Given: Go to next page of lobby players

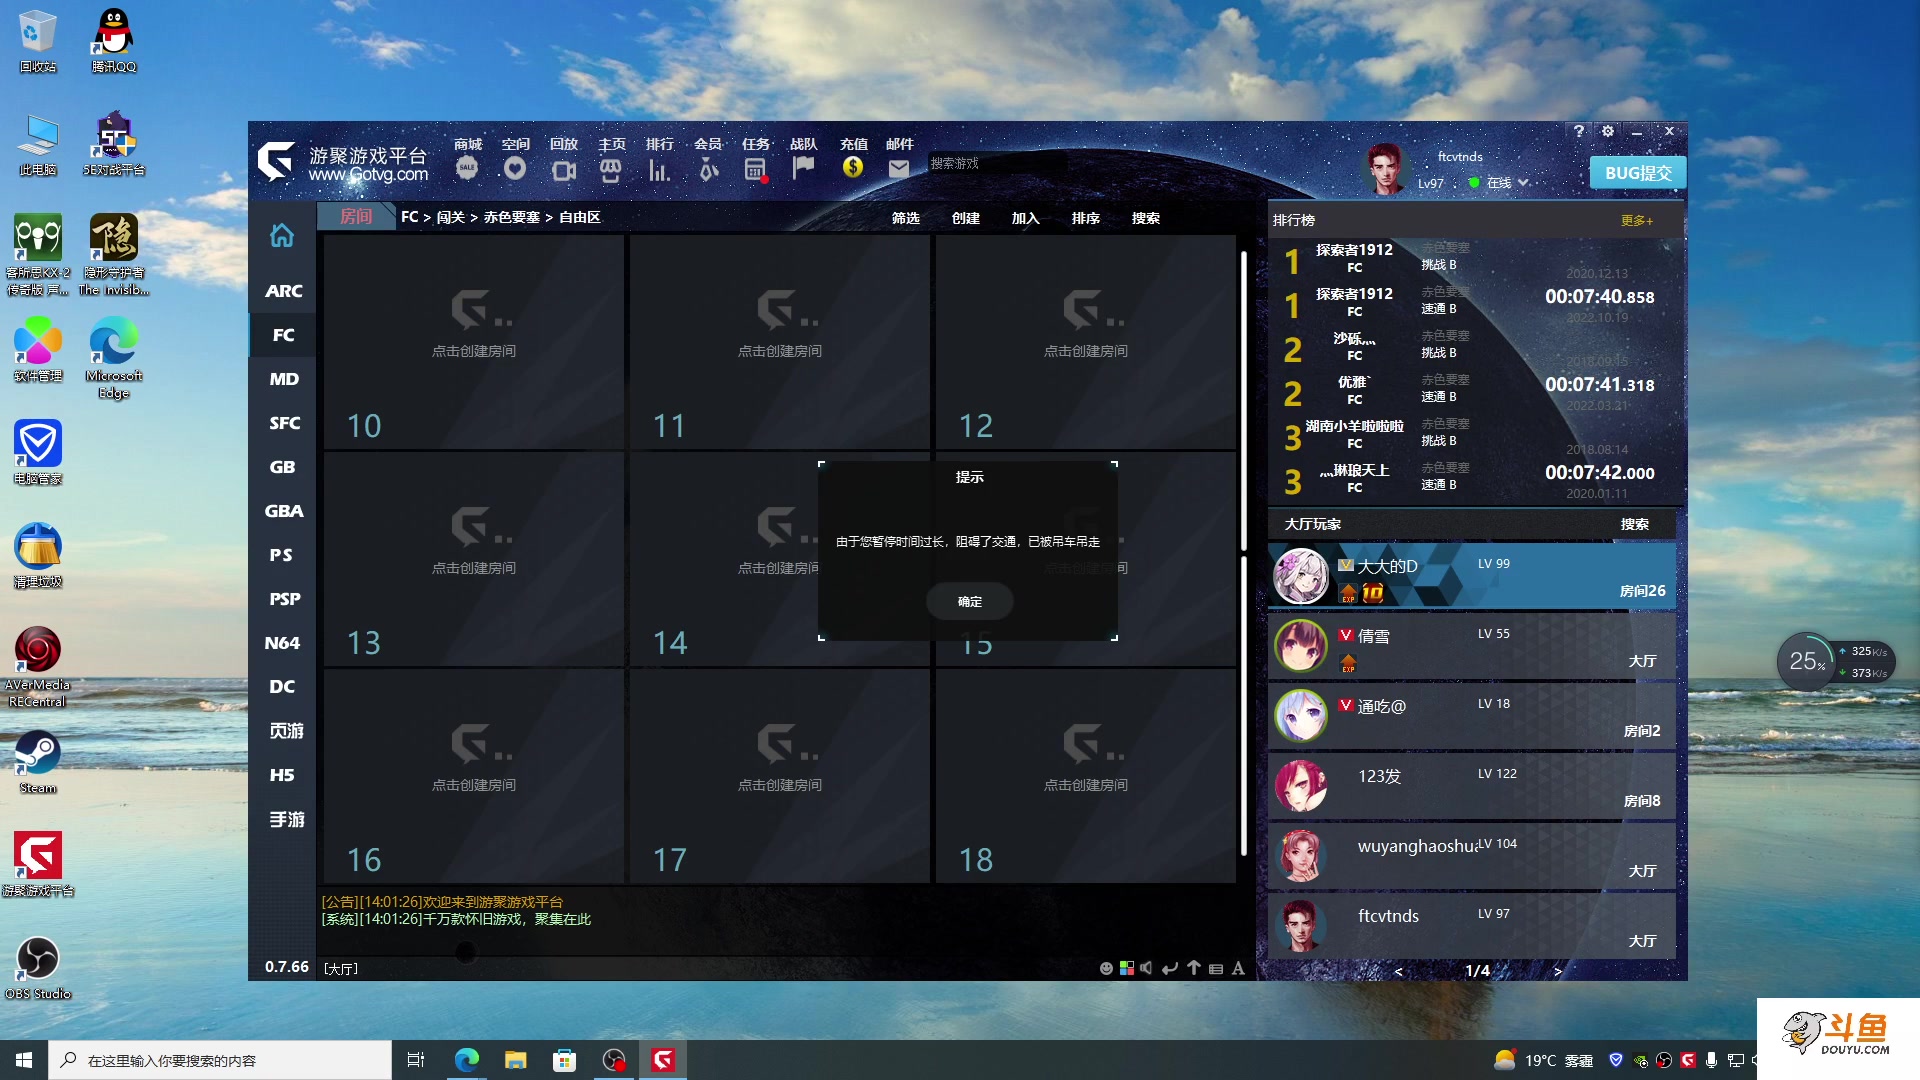Looking at the screenshot, I should [x=1557, y=971].
